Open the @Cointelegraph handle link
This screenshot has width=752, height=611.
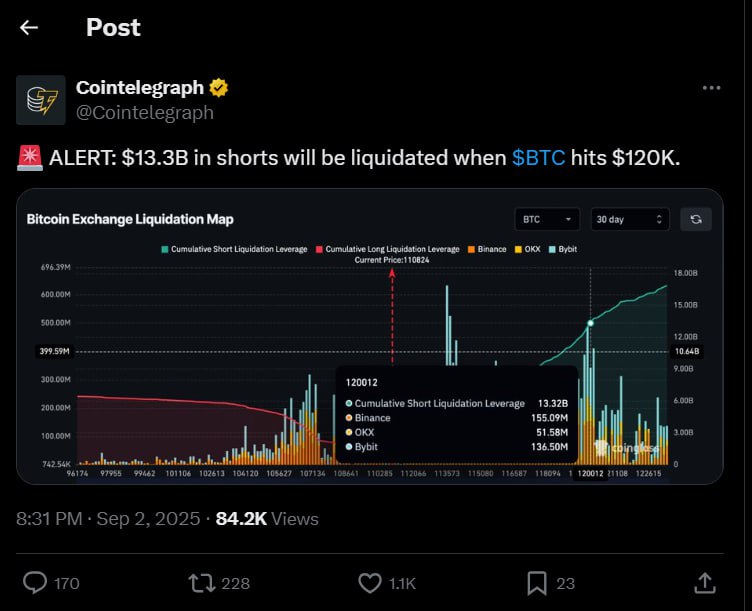coord(145,113)
